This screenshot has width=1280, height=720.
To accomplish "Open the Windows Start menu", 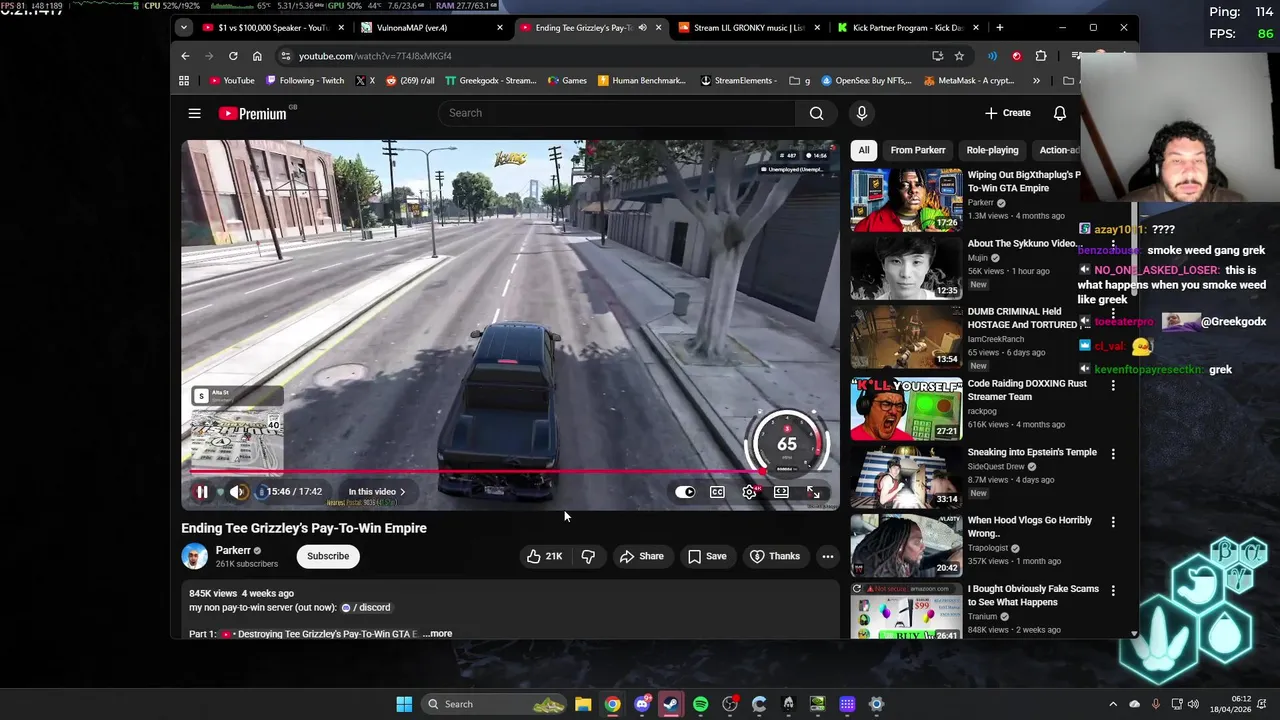I will pos(404,704).
